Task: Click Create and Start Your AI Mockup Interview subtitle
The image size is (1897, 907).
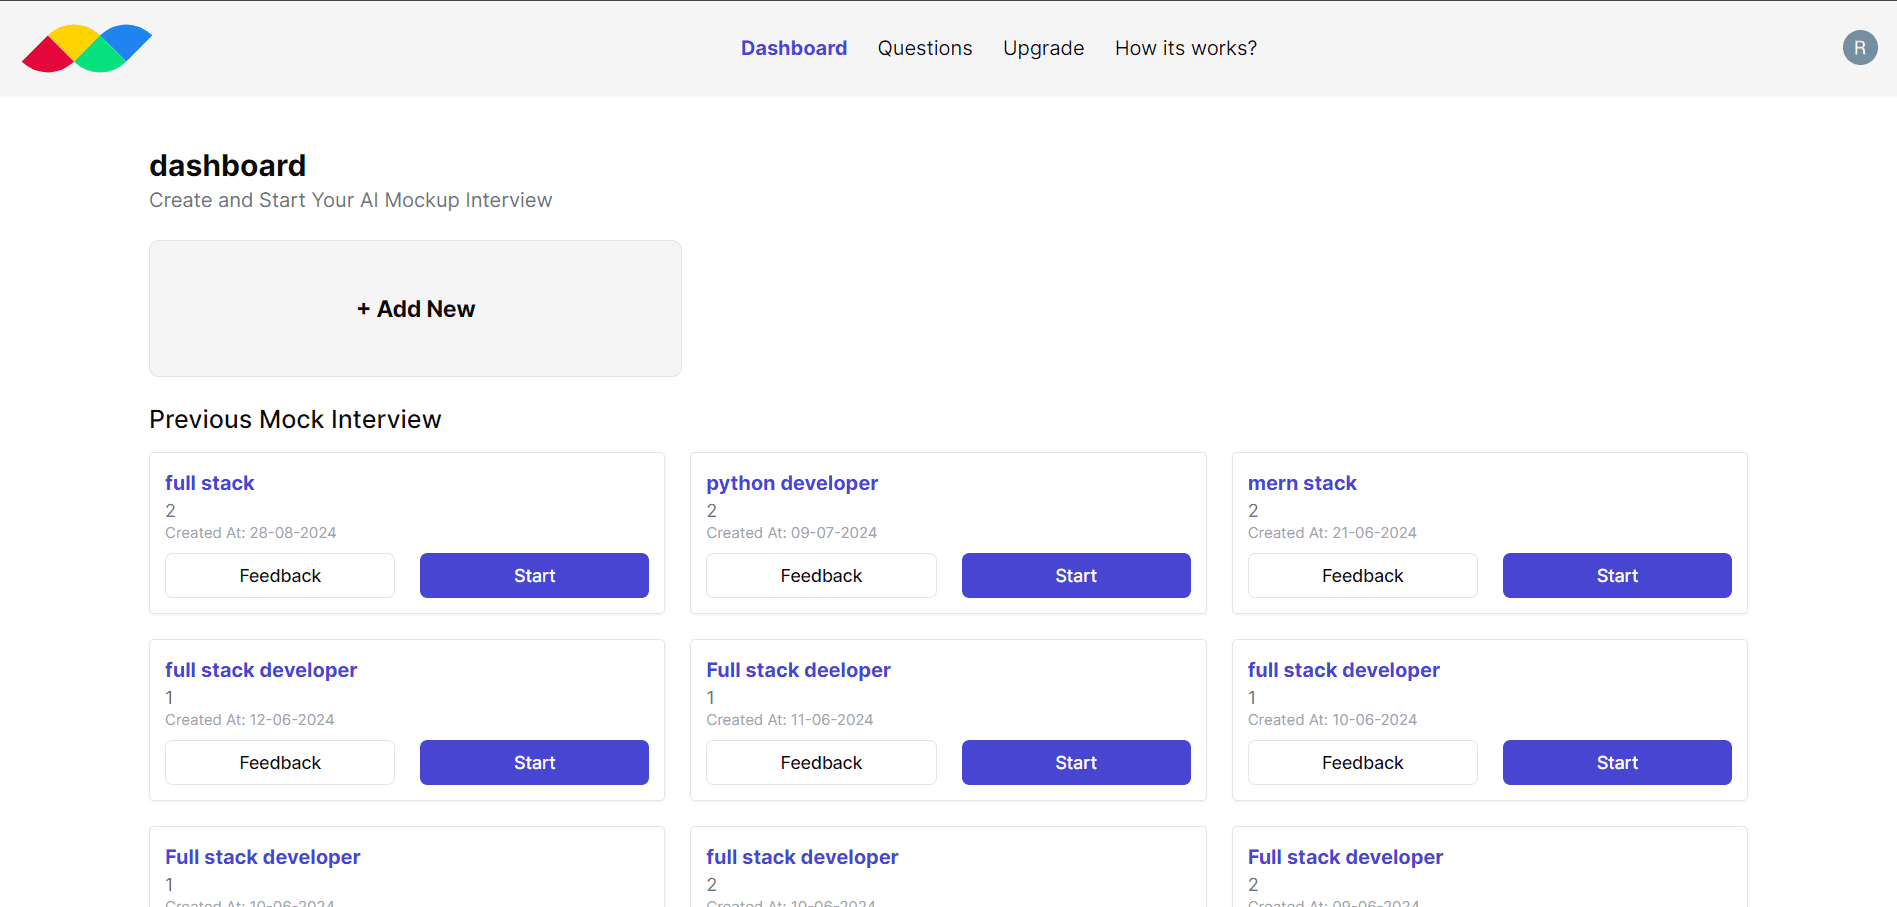Action: pyautogui.click(x=351, y=200)
